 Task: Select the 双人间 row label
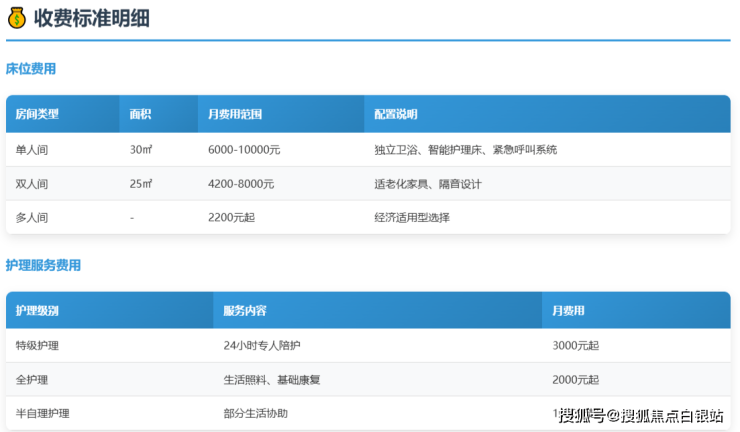(x=31, y=184)
